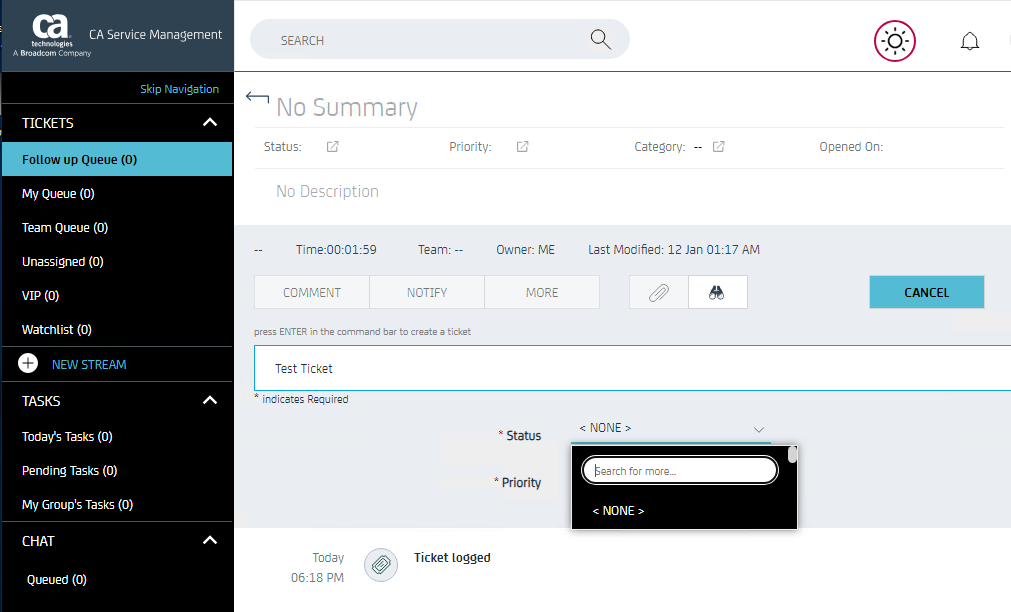Image resolution: width=1011 pixels, height=612 pixels.
Task: Click the CANCEL button
Action: pyautogui.click(x=927, y=292)
